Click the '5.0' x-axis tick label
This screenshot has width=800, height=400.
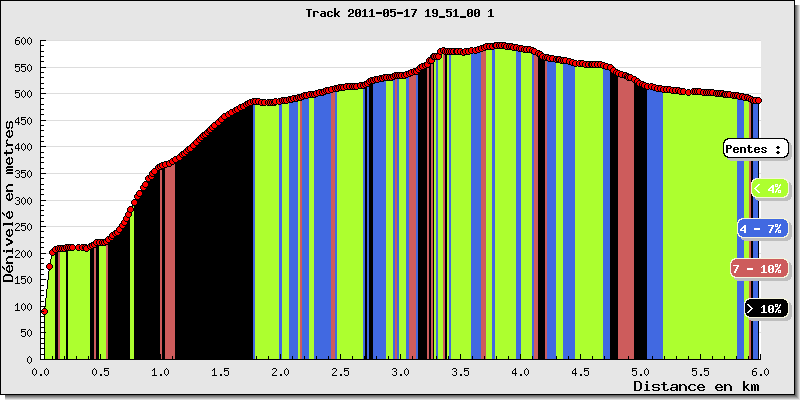point(640,371)
